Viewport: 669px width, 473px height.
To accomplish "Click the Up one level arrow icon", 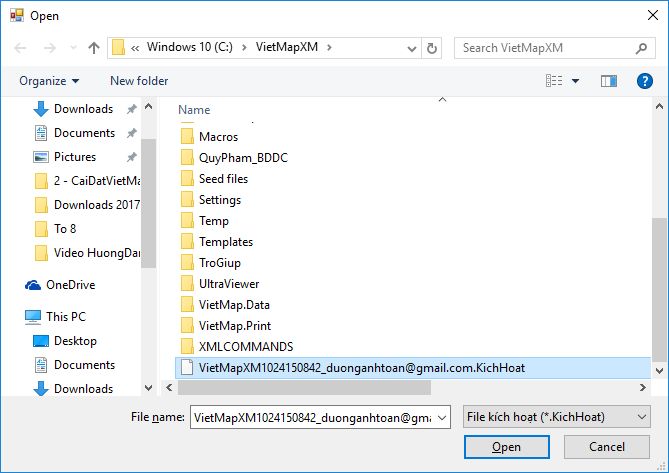I will pos(94,48).
